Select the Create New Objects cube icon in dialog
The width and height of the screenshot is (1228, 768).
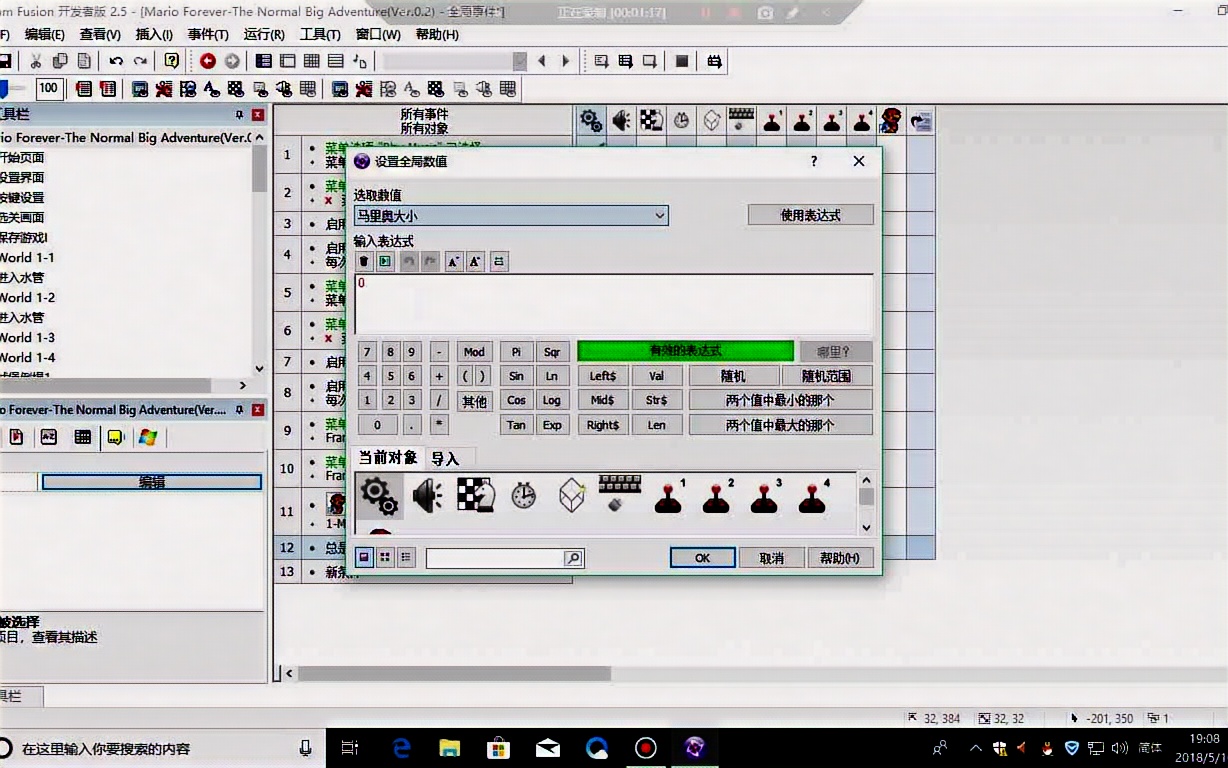pos(571,496)
